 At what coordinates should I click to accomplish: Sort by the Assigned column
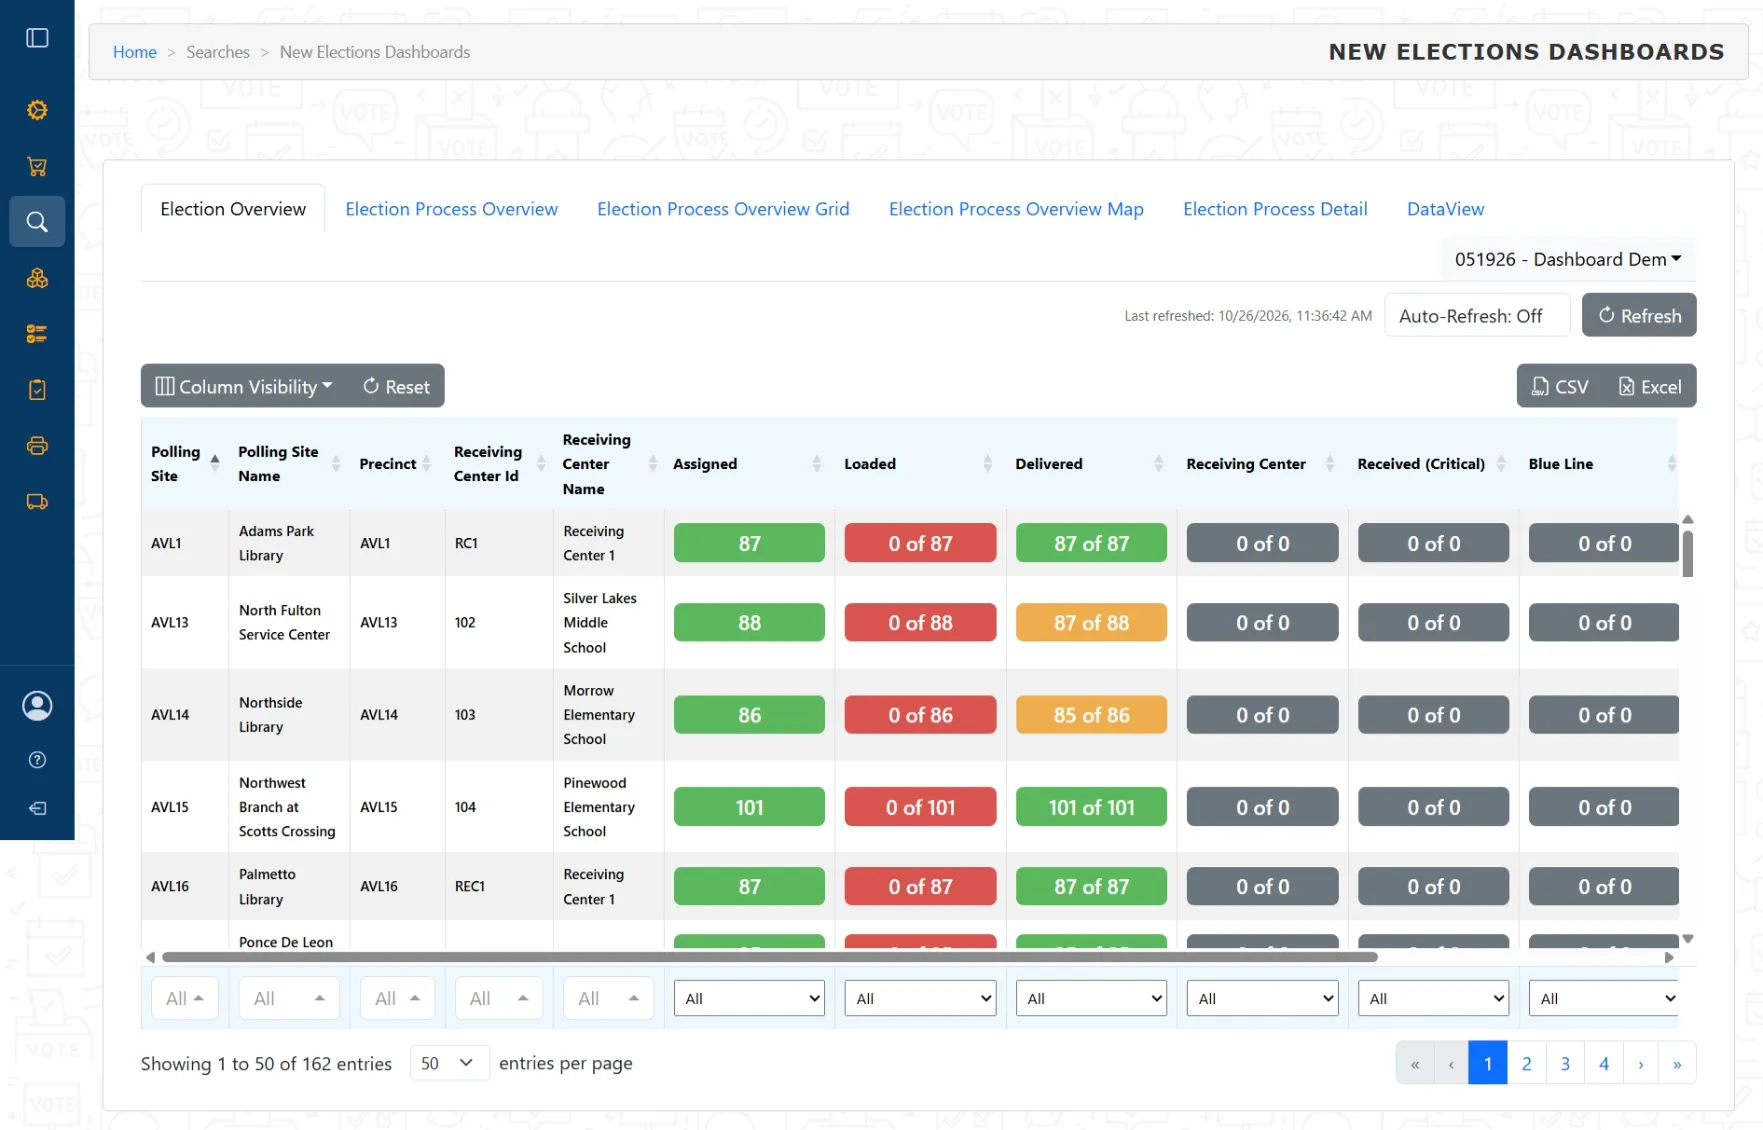[748, 464]
